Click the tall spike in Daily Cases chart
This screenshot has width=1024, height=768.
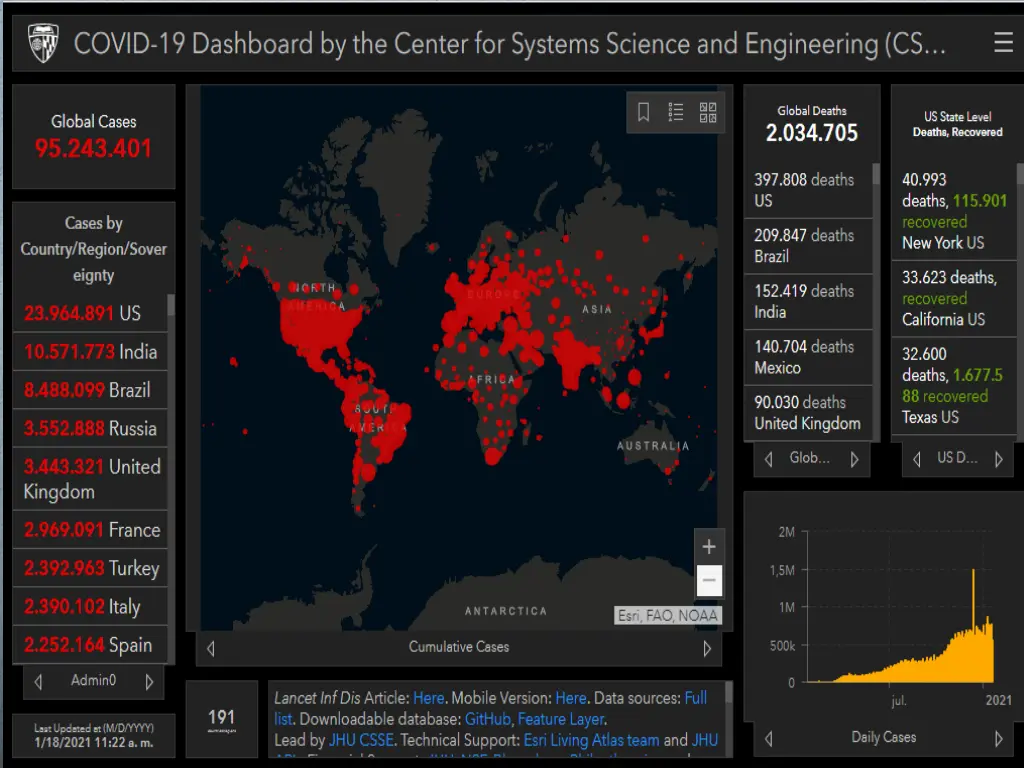(973, 601)
